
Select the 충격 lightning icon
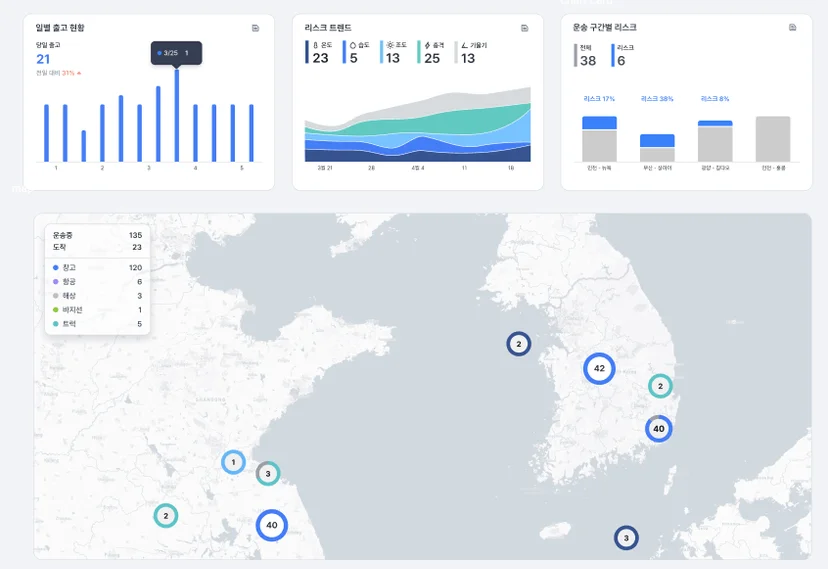tap(427, 45)
